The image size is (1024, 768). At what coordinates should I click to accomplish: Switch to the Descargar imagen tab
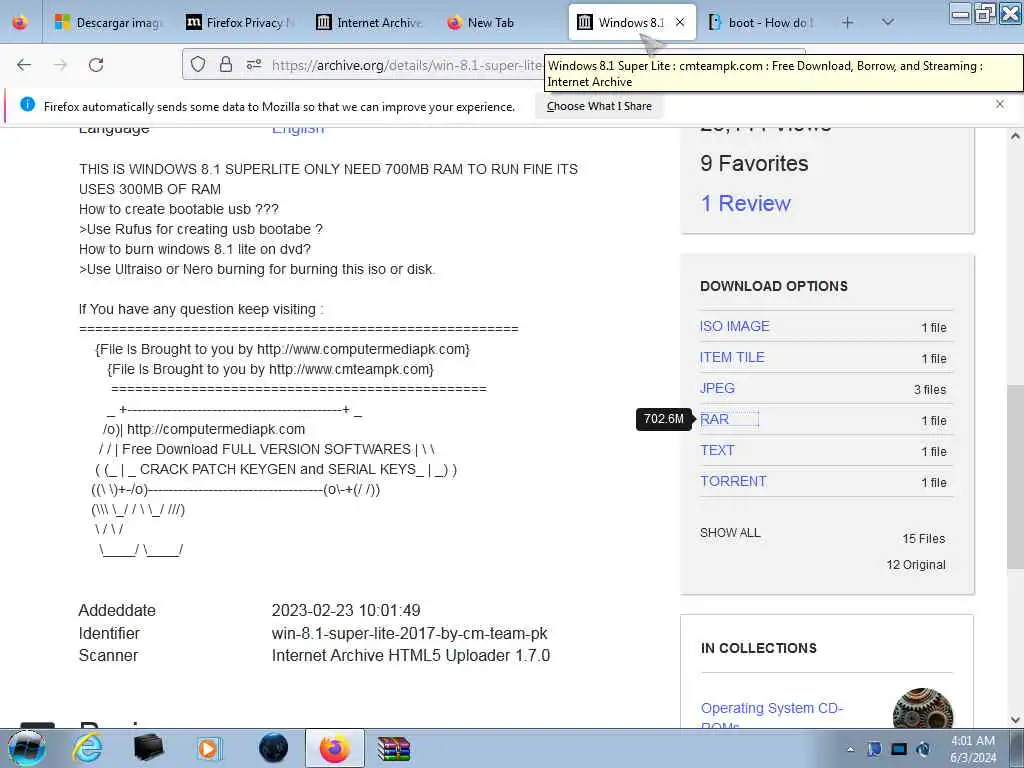[109, 22]
